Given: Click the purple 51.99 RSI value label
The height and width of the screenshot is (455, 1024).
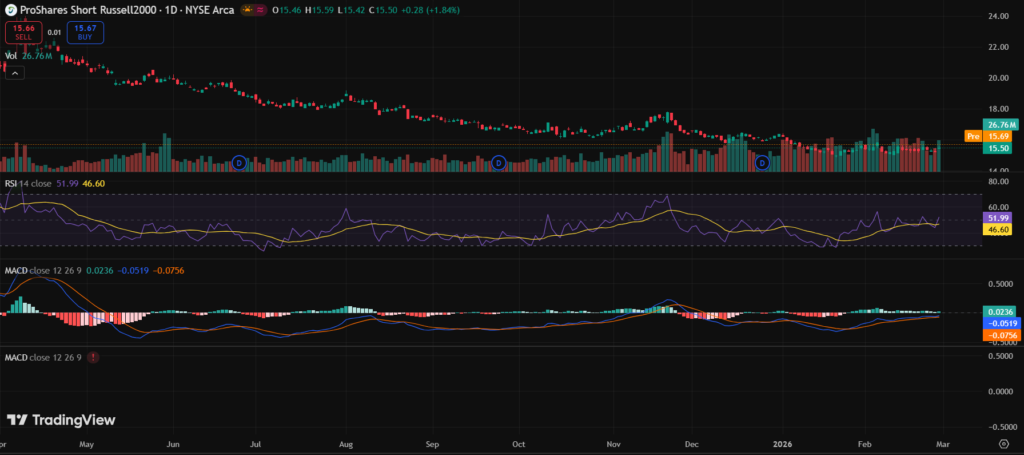Looking at the screenshot, I should pos(998,217).
